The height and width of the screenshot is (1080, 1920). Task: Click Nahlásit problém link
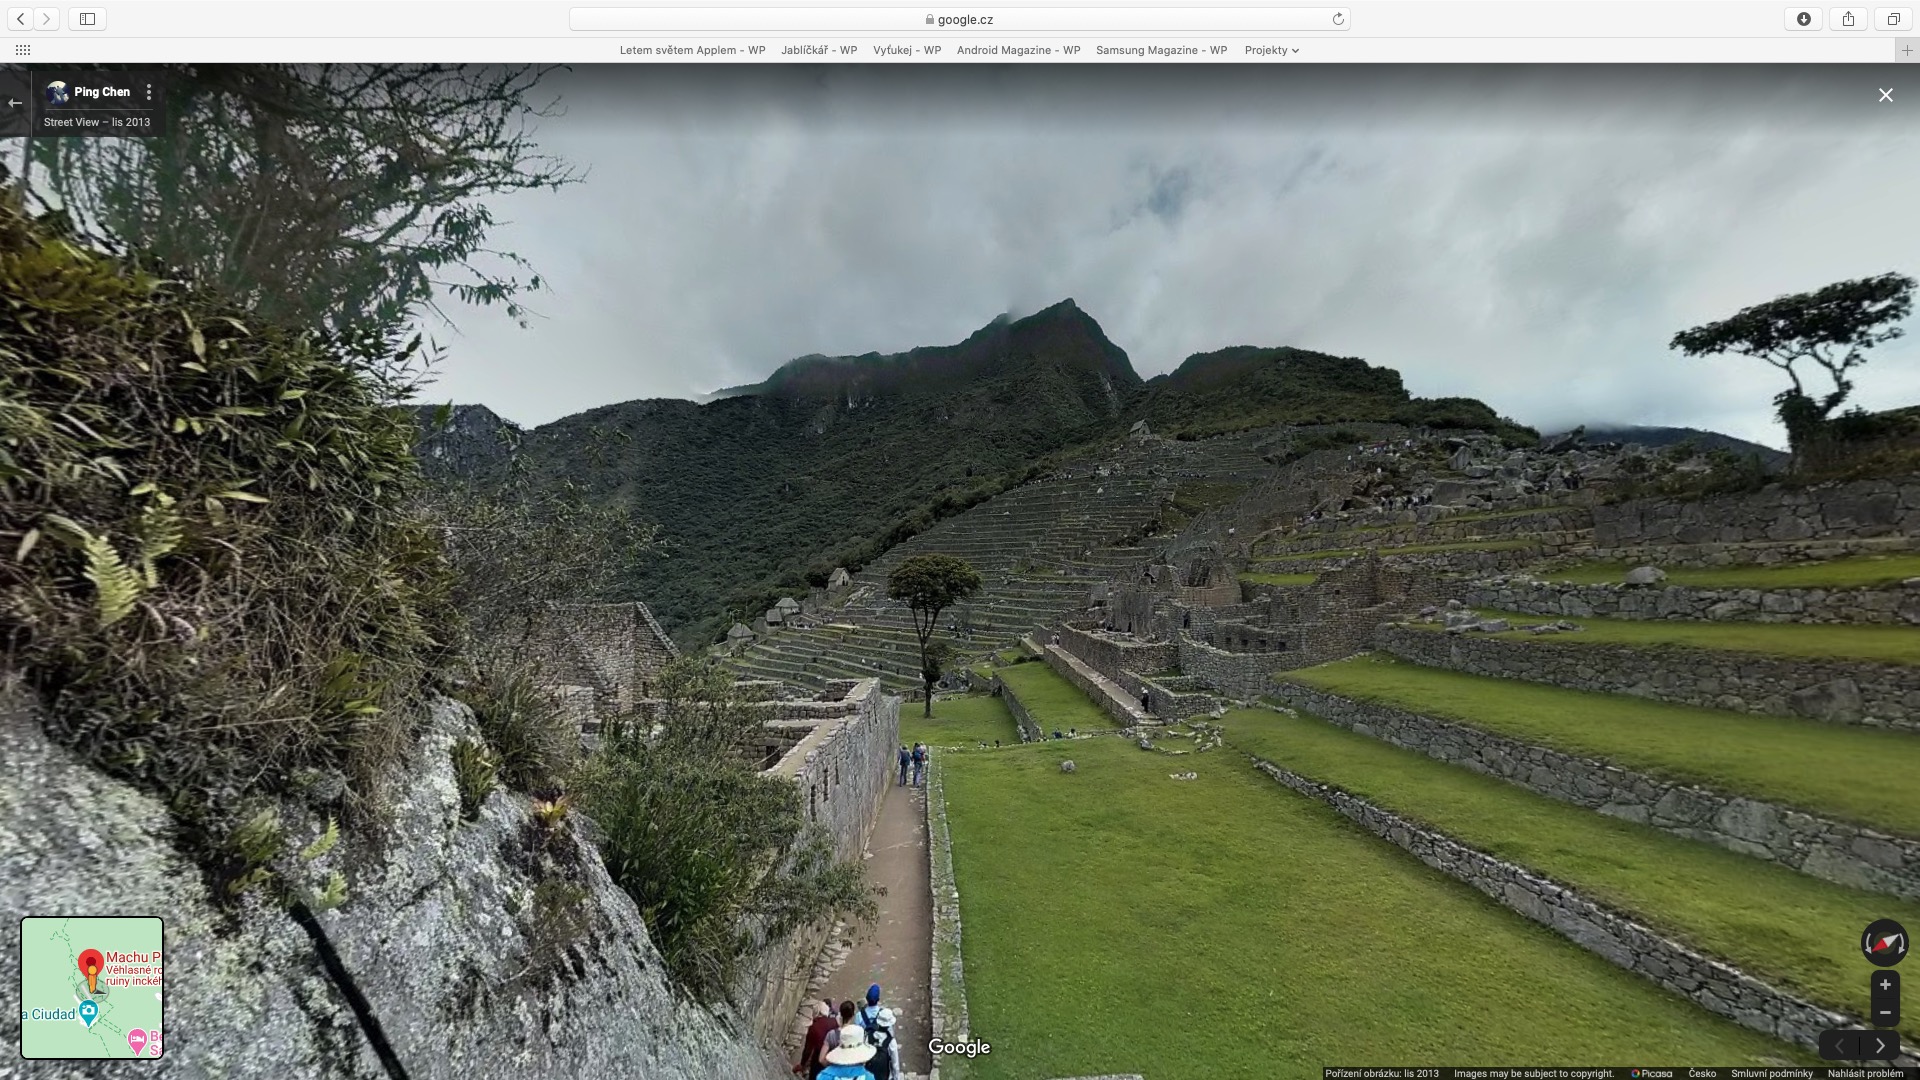coord(1865,1073)
